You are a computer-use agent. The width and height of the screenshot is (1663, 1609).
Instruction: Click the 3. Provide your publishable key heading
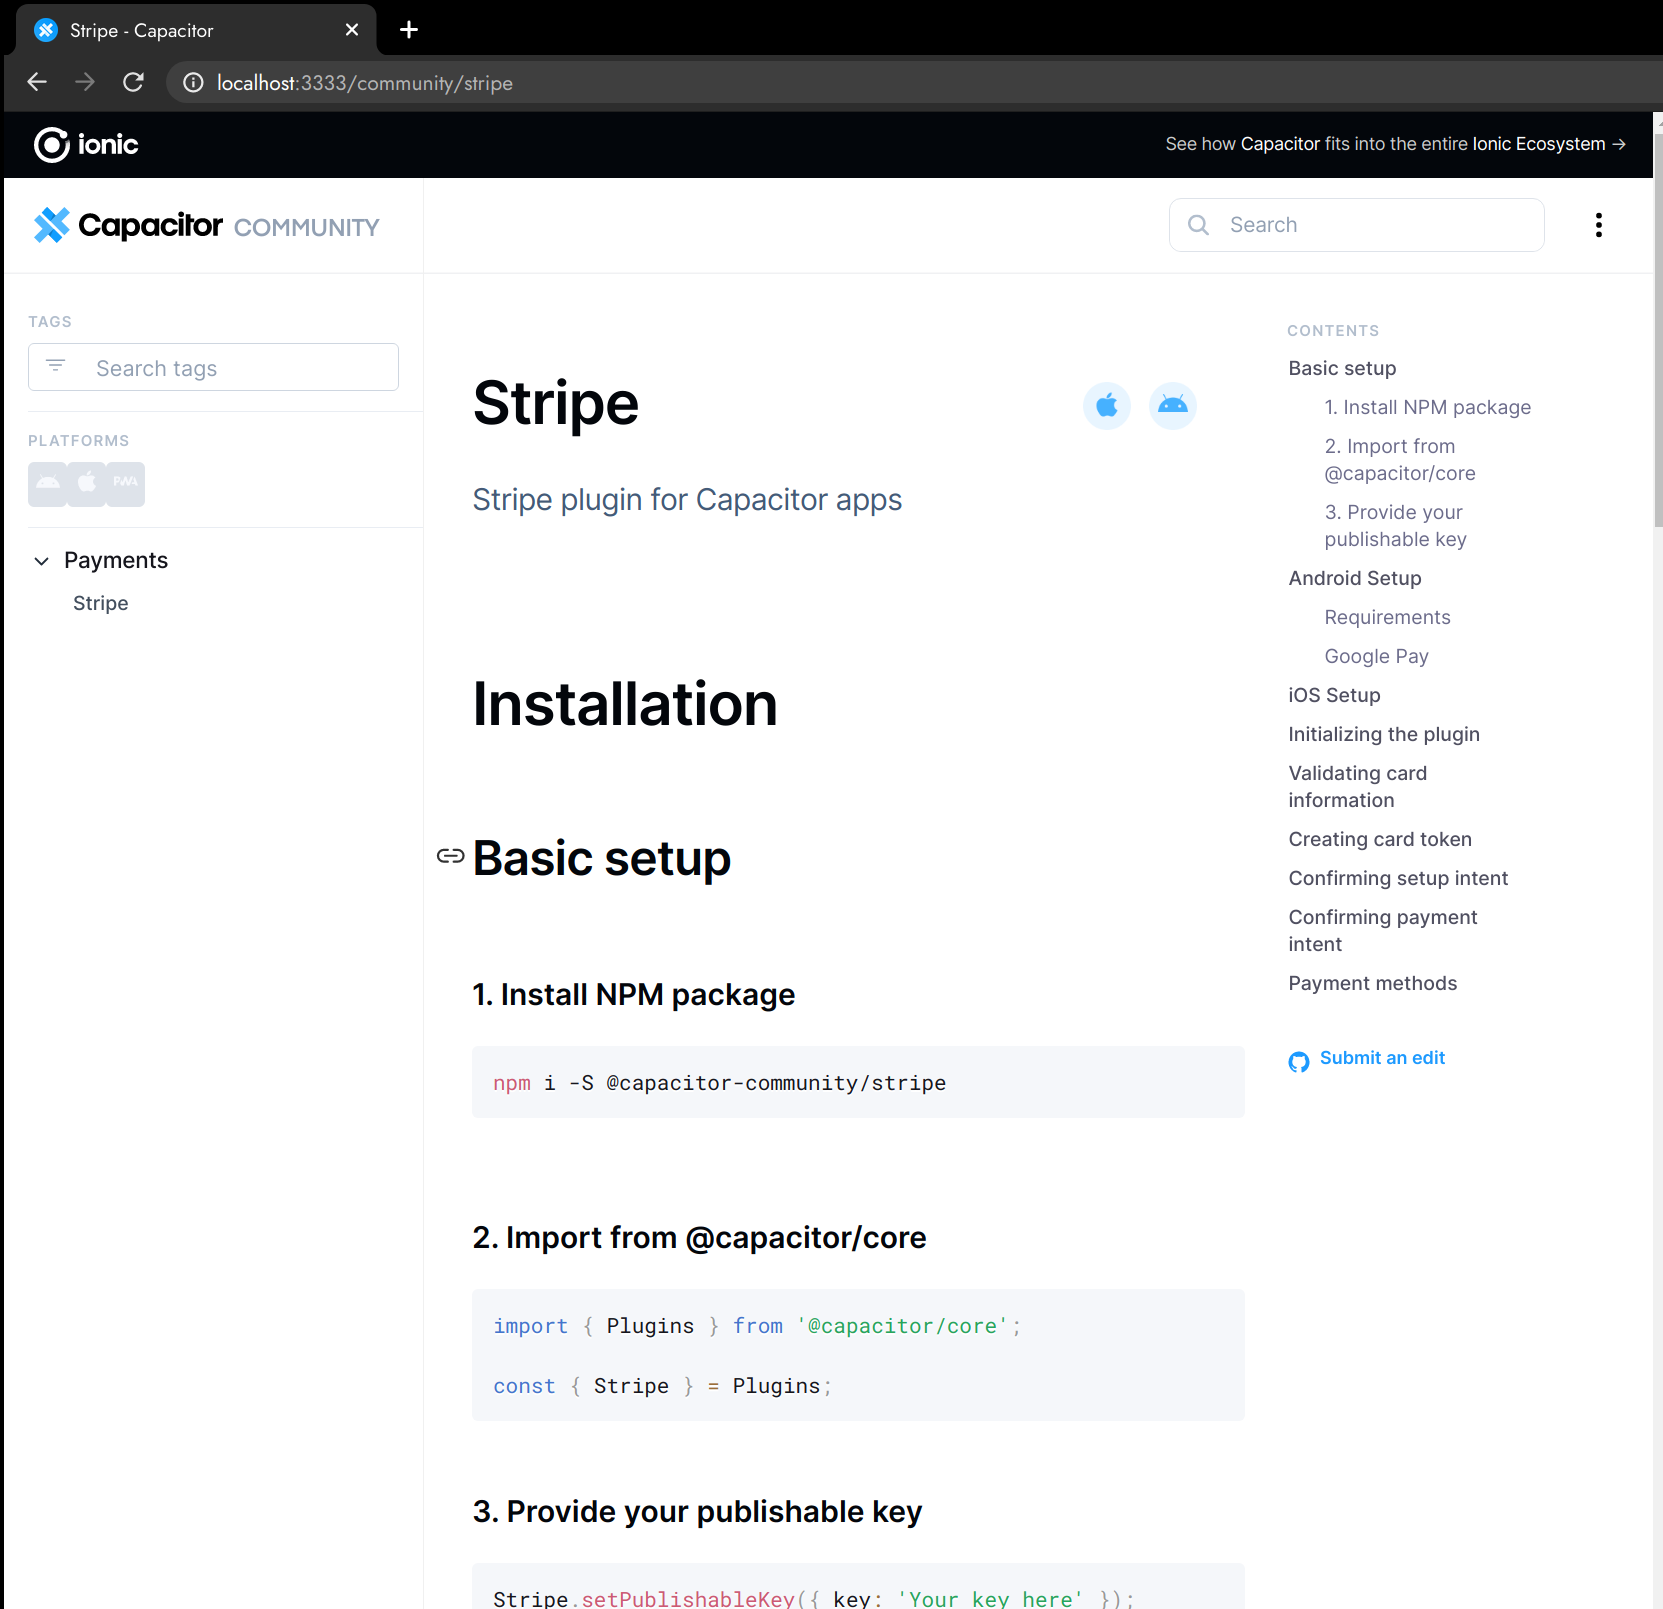coord(697,1512)
